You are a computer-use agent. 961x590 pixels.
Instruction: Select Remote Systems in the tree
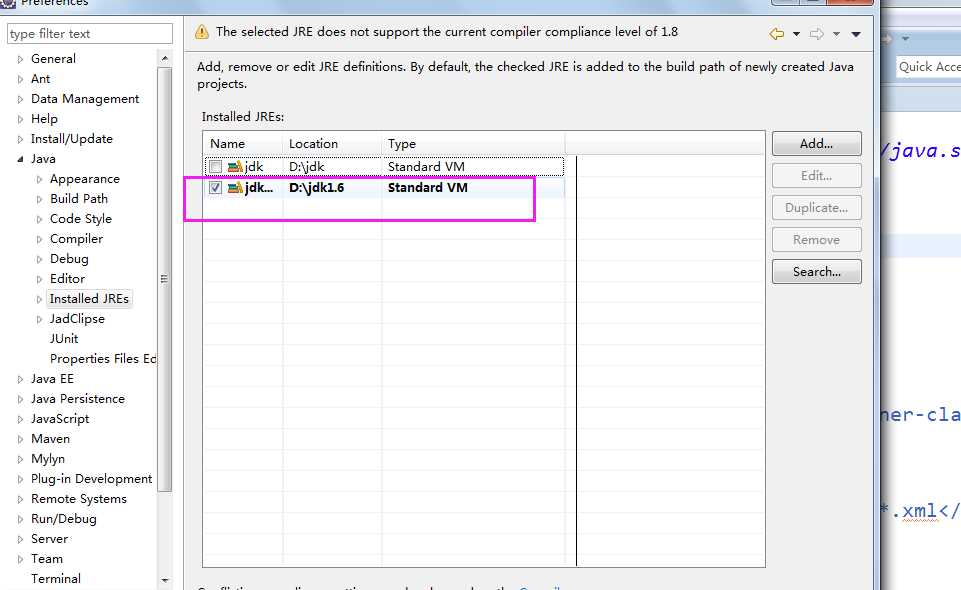click(79, 499)
